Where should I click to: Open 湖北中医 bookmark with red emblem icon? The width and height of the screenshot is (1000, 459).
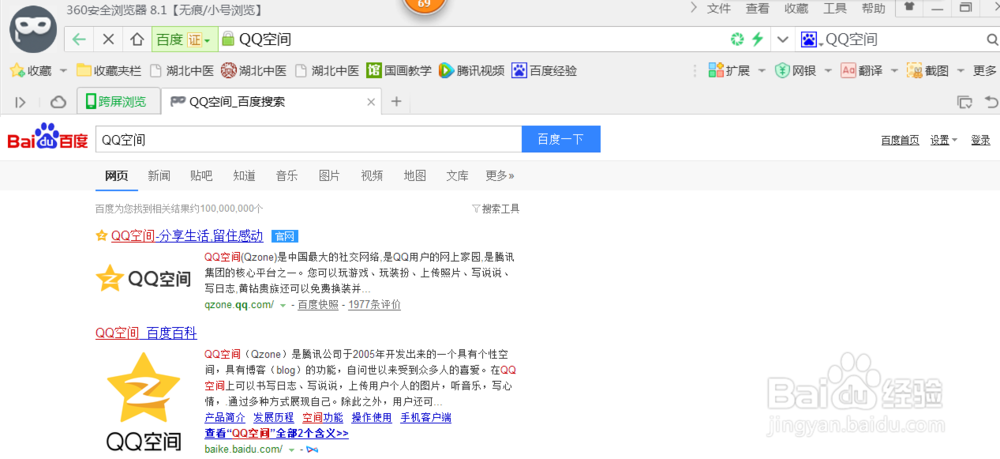click(x=254, y=70)
